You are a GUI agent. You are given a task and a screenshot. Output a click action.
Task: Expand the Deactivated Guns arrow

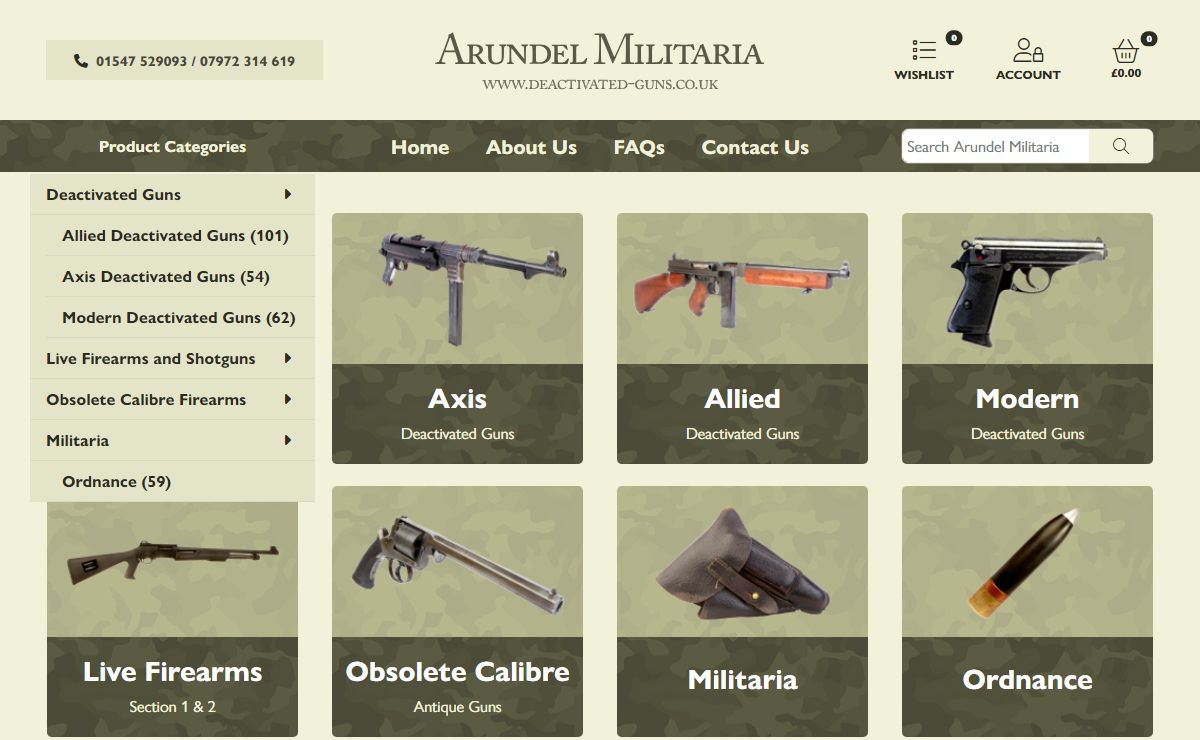click(288, 194)
